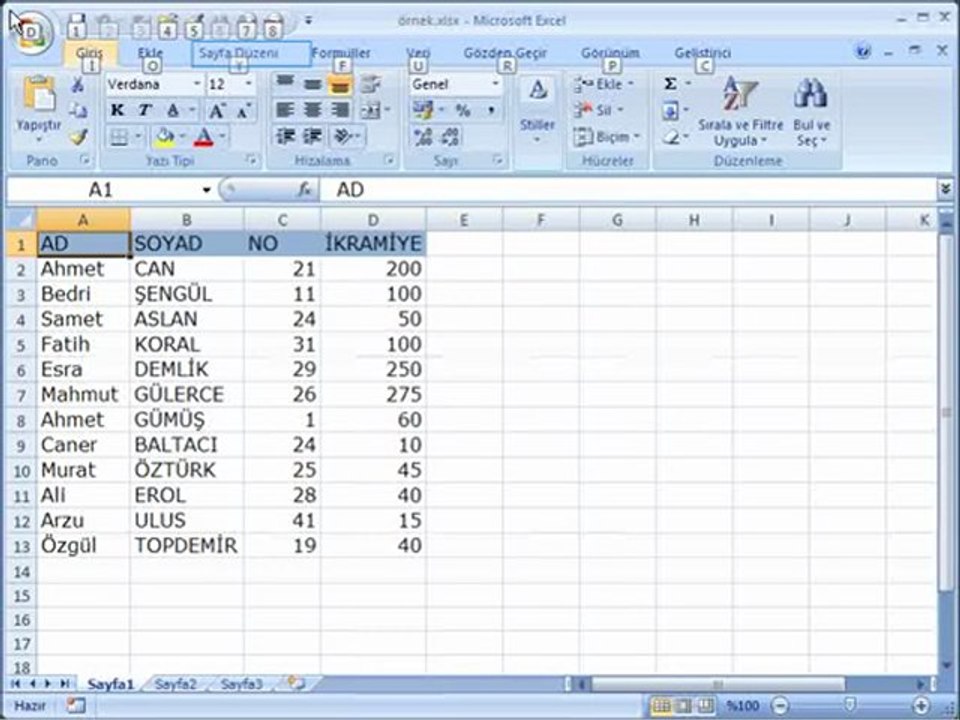Toggle bold K formatting
Viewport: 960px width, 720px height.
tap(117, 110)
